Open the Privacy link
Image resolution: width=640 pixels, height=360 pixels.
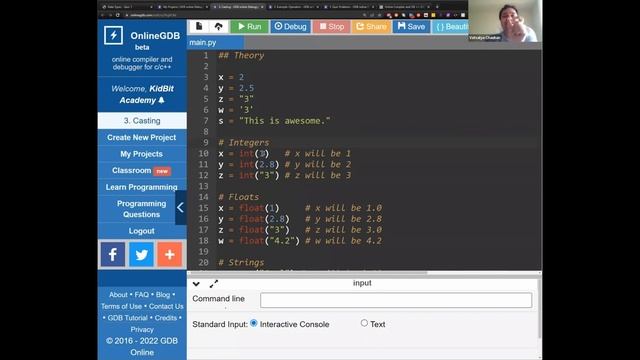coord(142,329)
